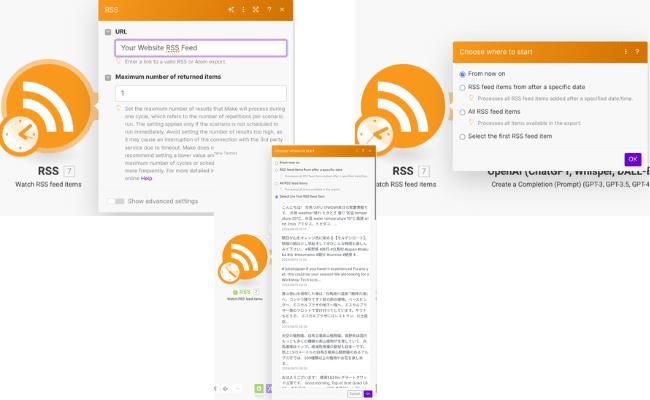Select From now on in the large dialog
Image resolution: width=650 pixels, height=400 pixels.
(462, 74)
